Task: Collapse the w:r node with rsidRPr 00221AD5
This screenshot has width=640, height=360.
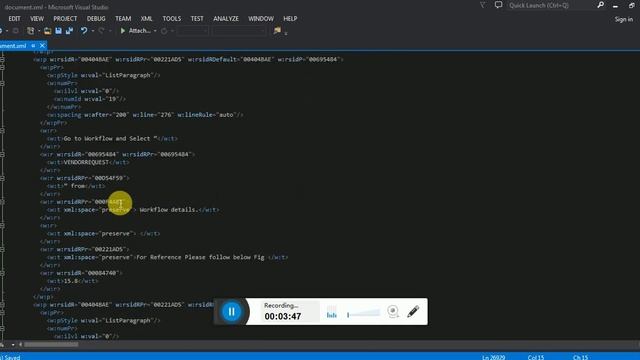Action: [x=2, y=249]
